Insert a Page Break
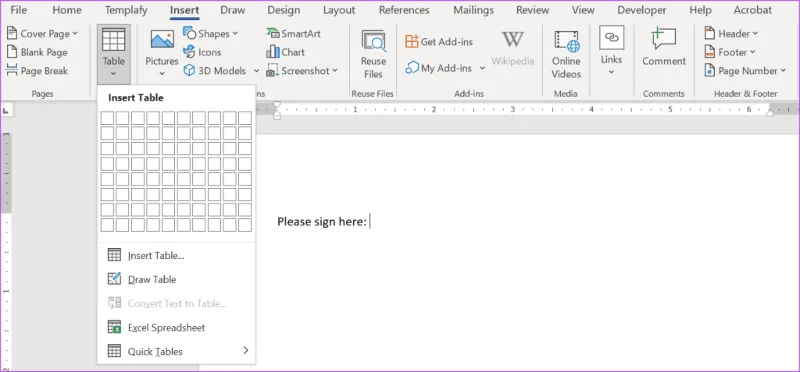The height and width of the screenshot is (372, 800). pos(37,71)
